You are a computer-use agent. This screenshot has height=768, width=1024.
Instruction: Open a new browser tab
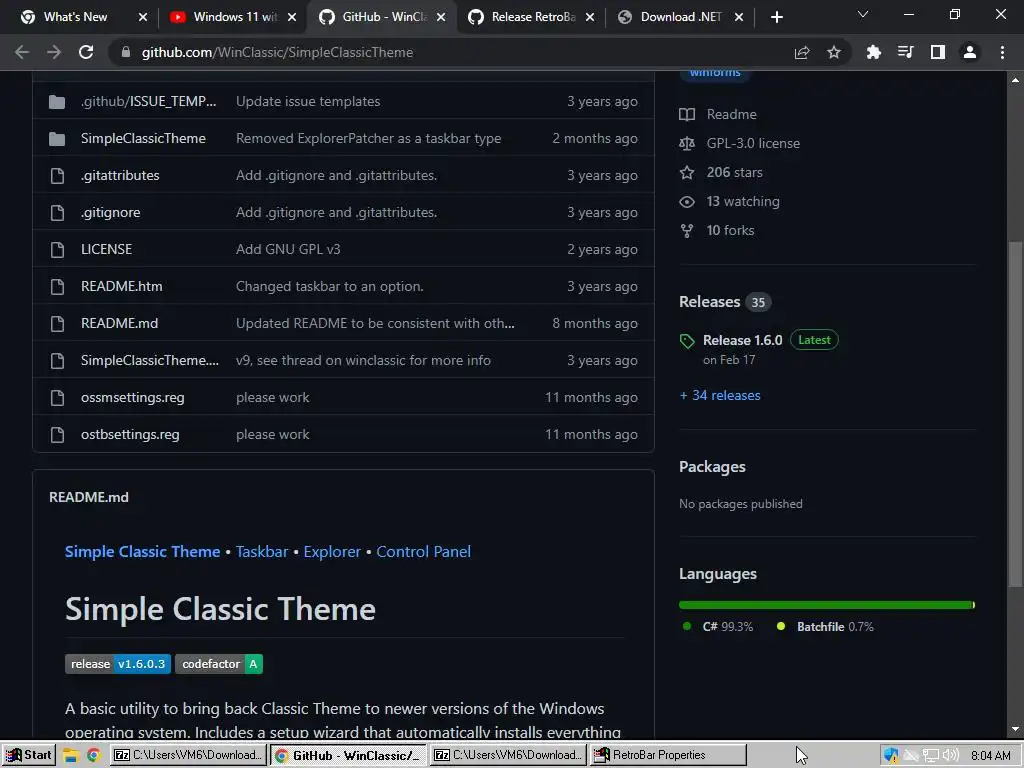[x=776, y=17]
